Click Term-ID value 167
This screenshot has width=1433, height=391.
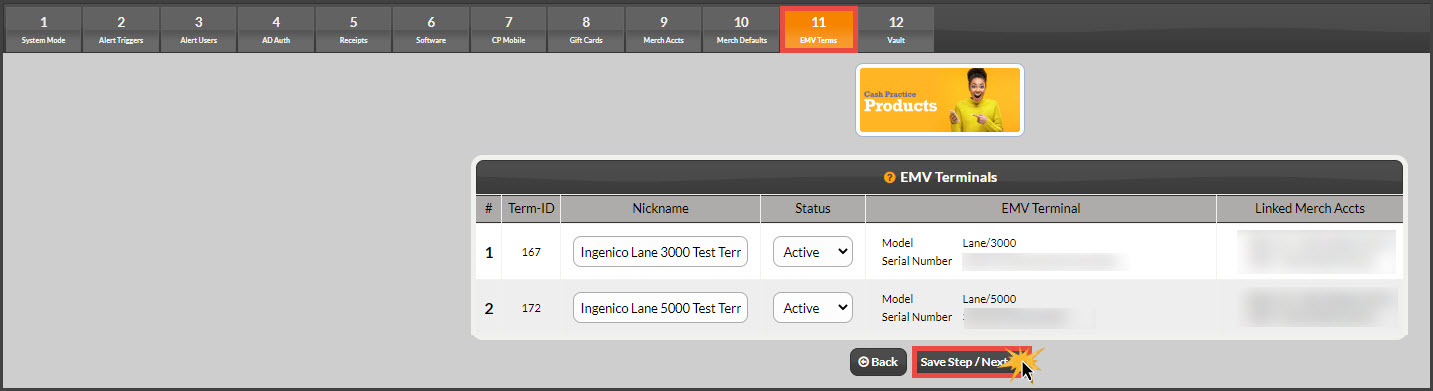coord(531,252)
